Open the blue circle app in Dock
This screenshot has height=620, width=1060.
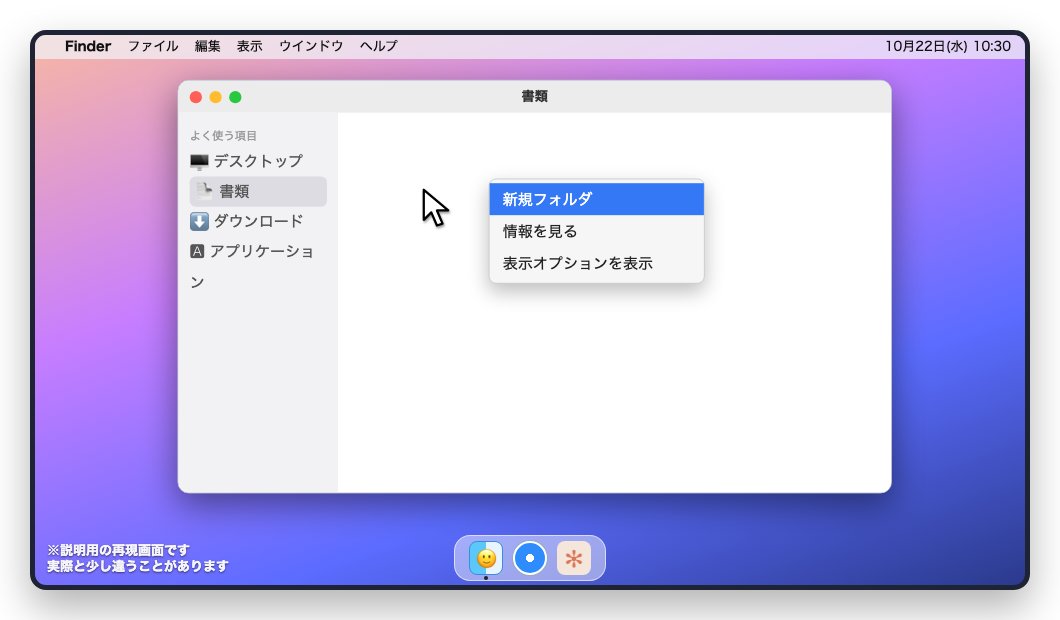pos(530,558)
